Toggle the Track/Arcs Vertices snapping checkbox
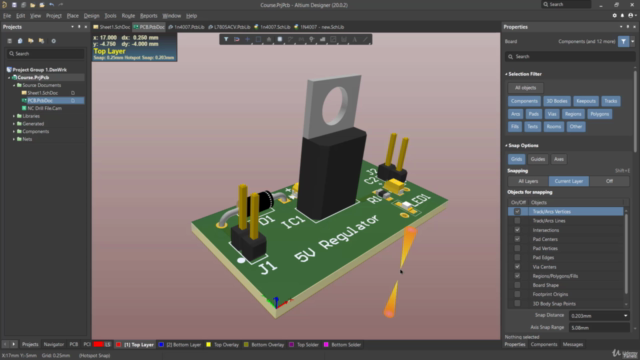Image resolution: width=640 pixels, height=360 pixels. coord(517,211)
